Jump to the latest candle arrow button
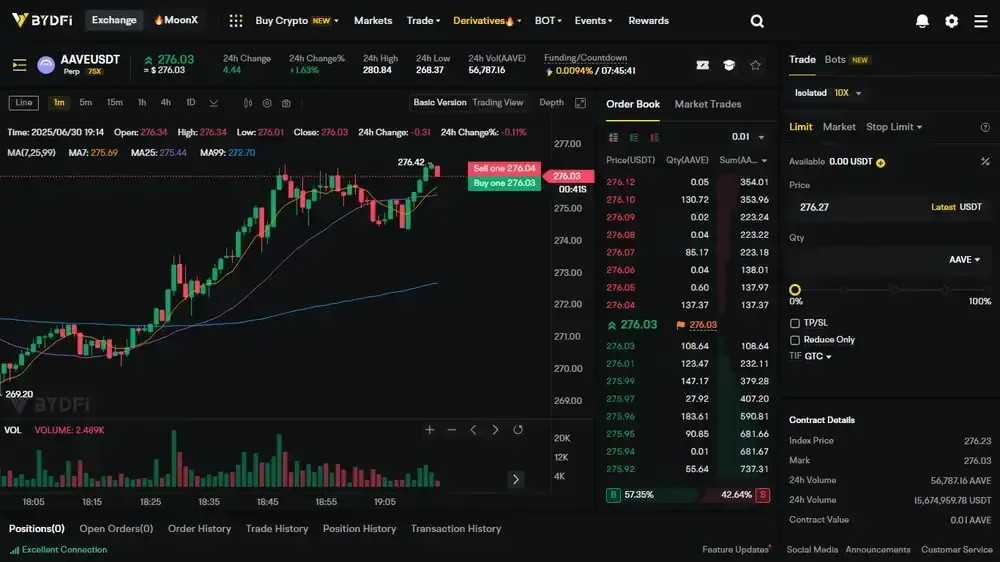 pyautogui.click(x=516, y=479)
